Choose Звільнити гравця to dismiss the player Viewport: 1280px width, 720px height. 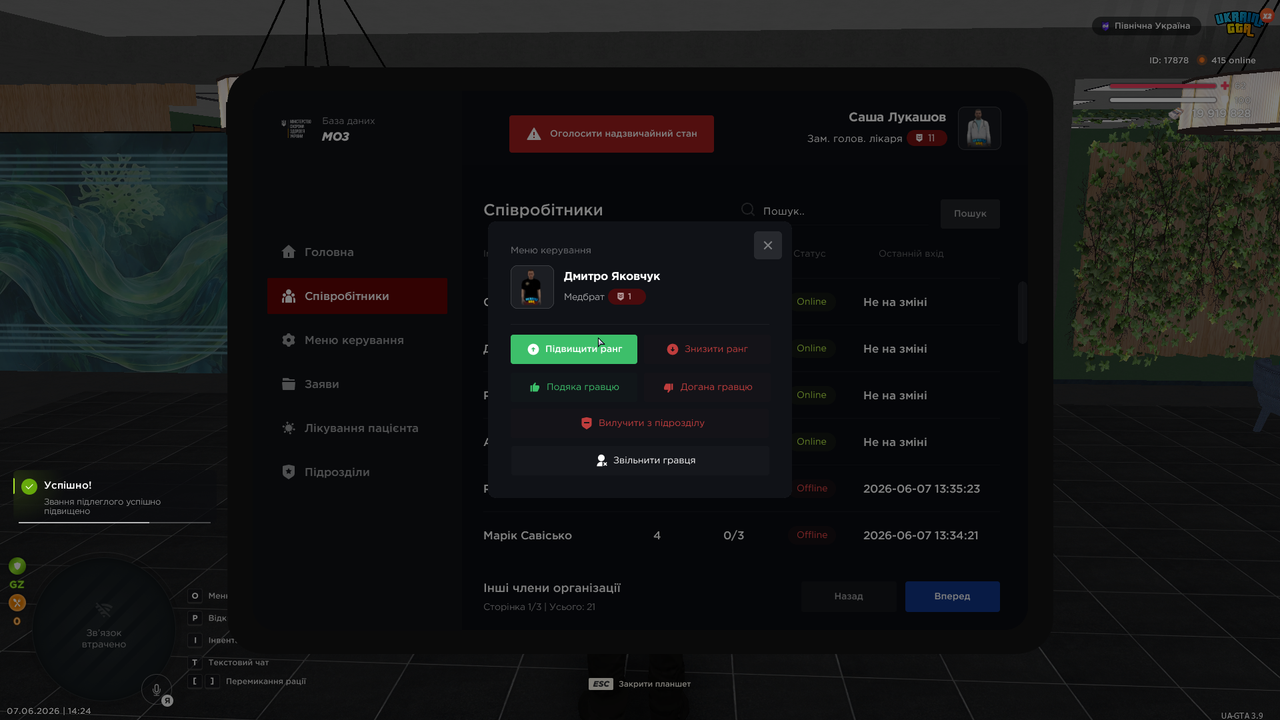click(x=640, y=460)
